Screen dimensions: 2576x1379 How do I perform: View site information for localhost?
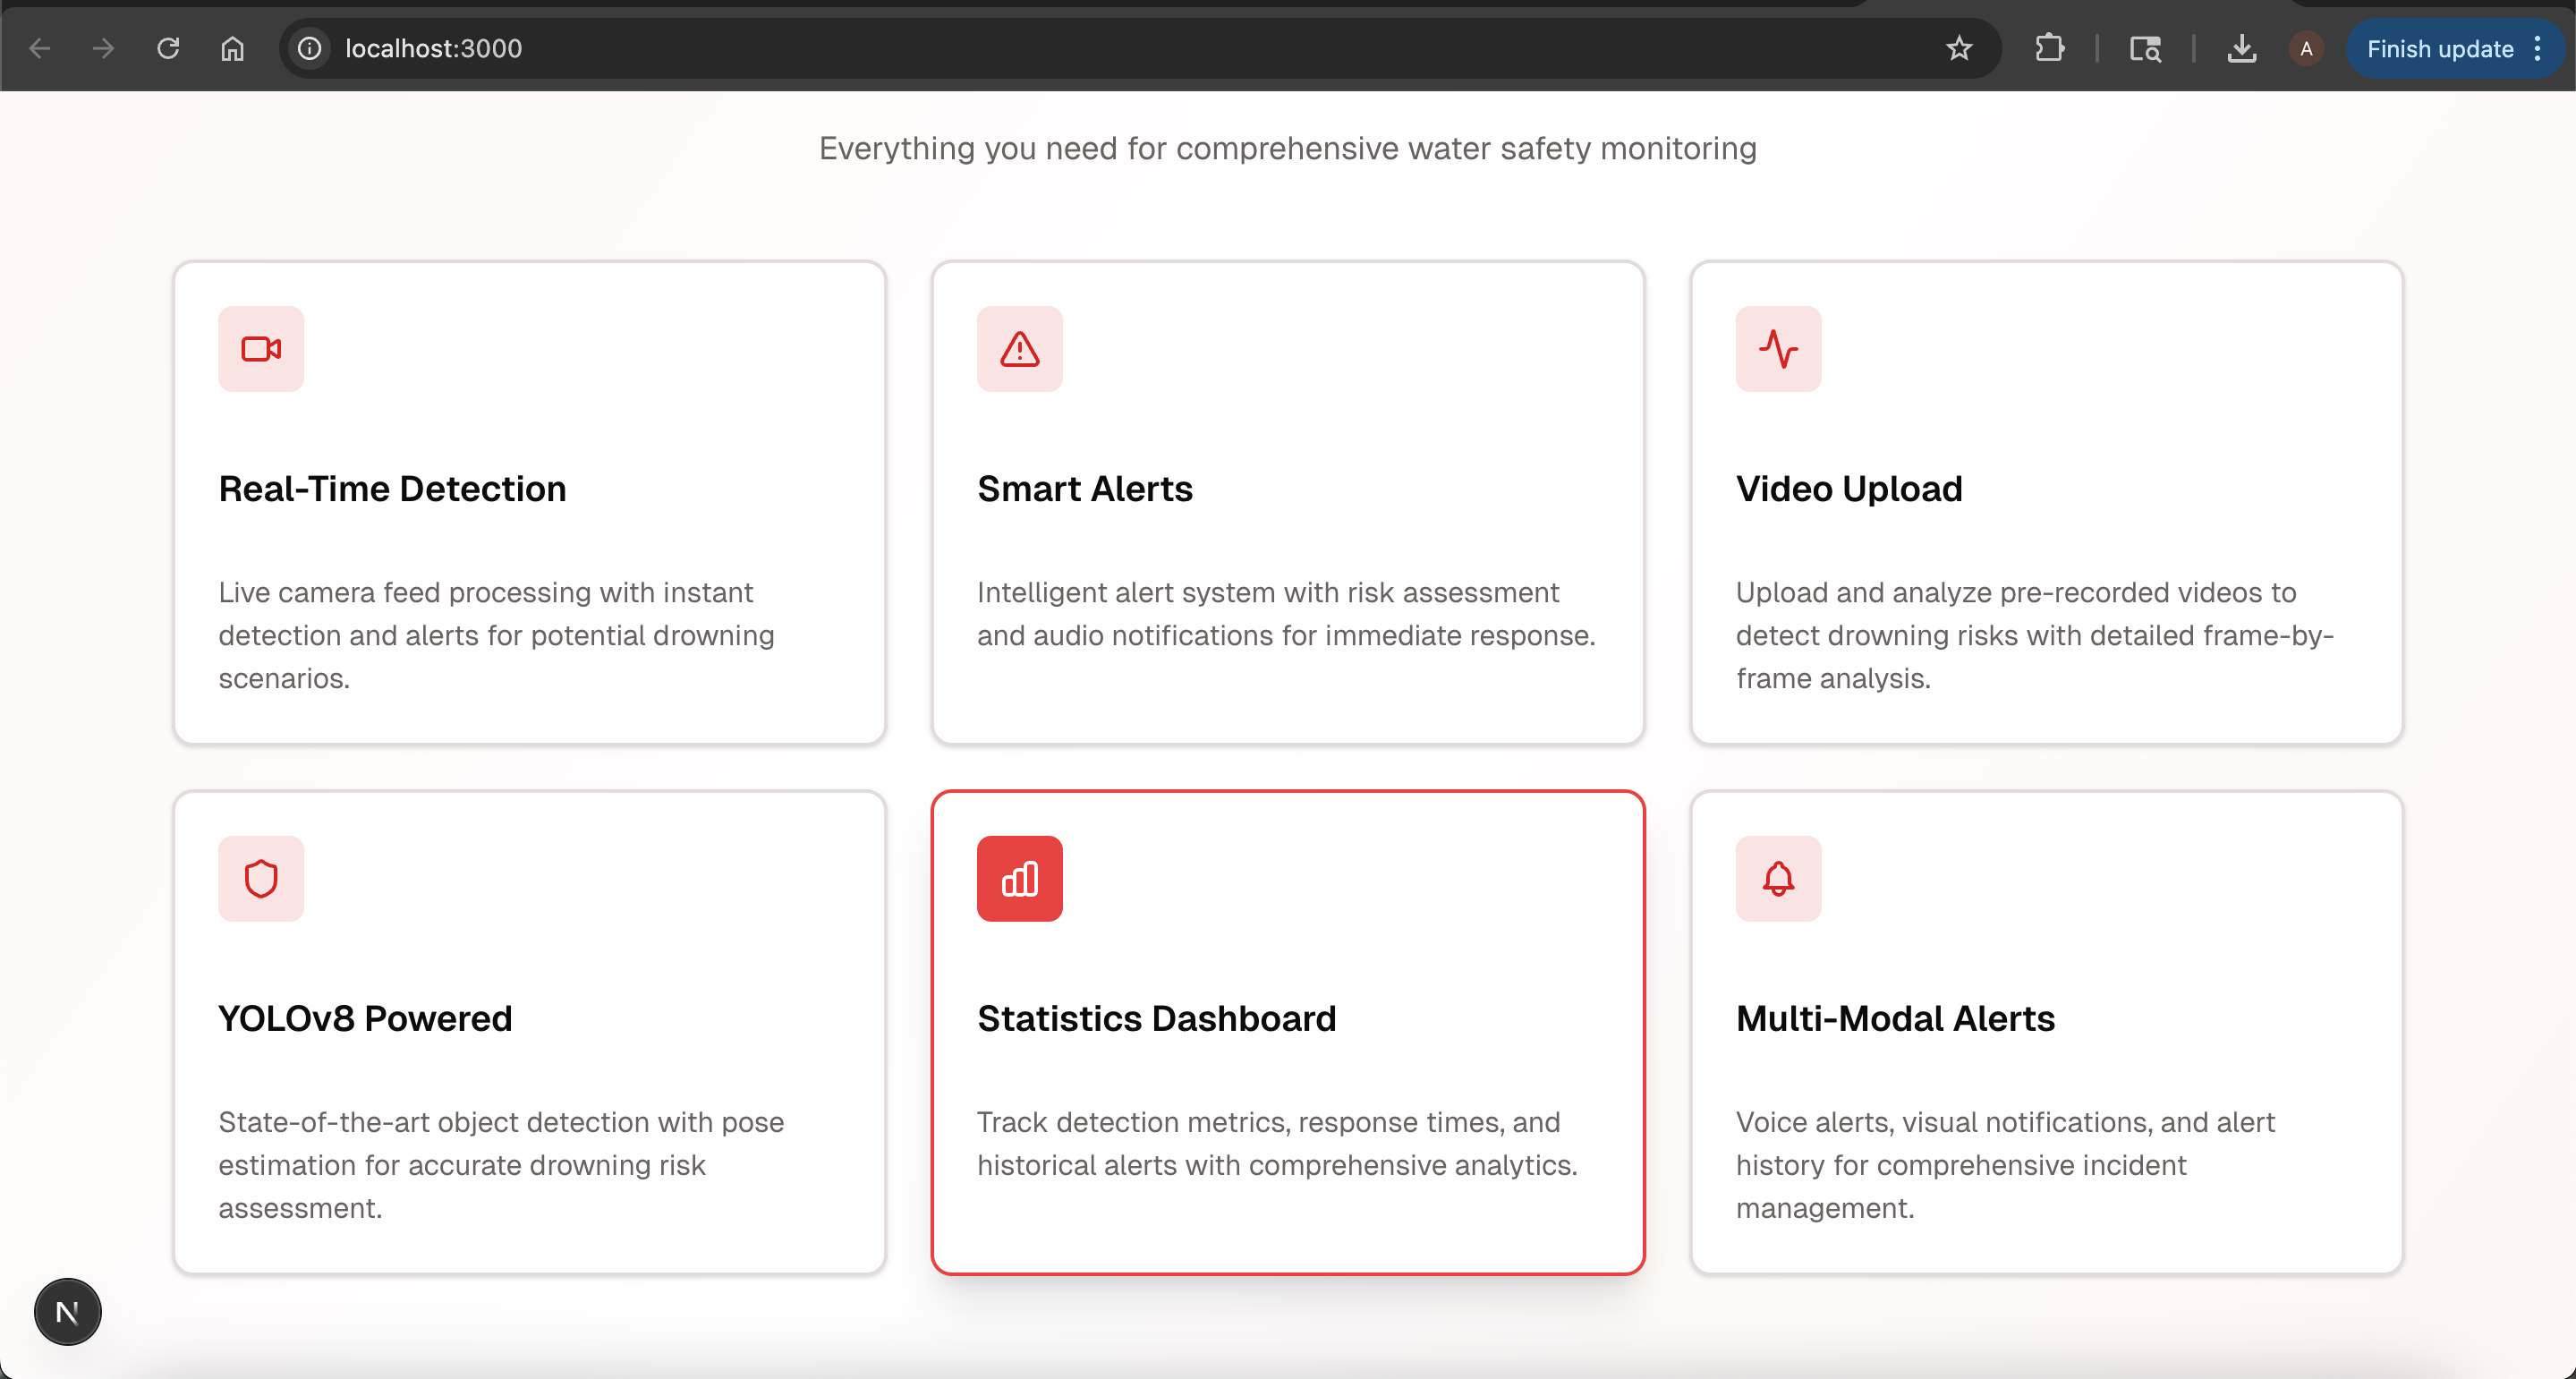point(310,48)
